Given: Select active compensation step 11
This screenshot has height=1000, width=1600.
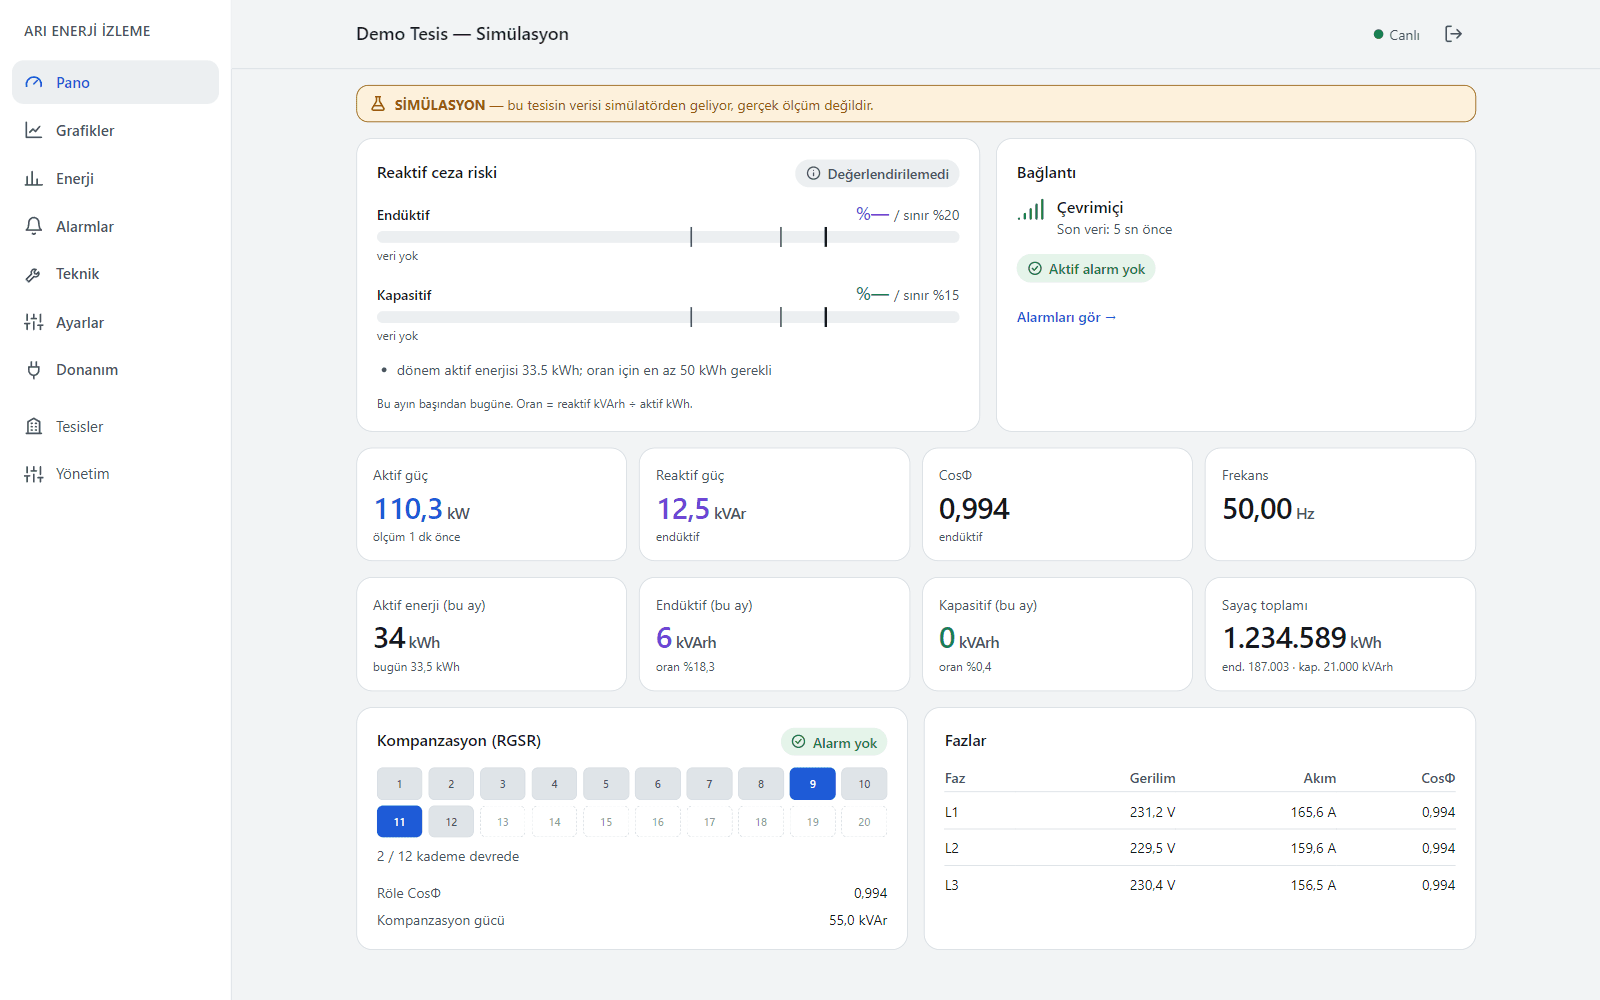Looking at the screenshot, I should coord(400,822).
